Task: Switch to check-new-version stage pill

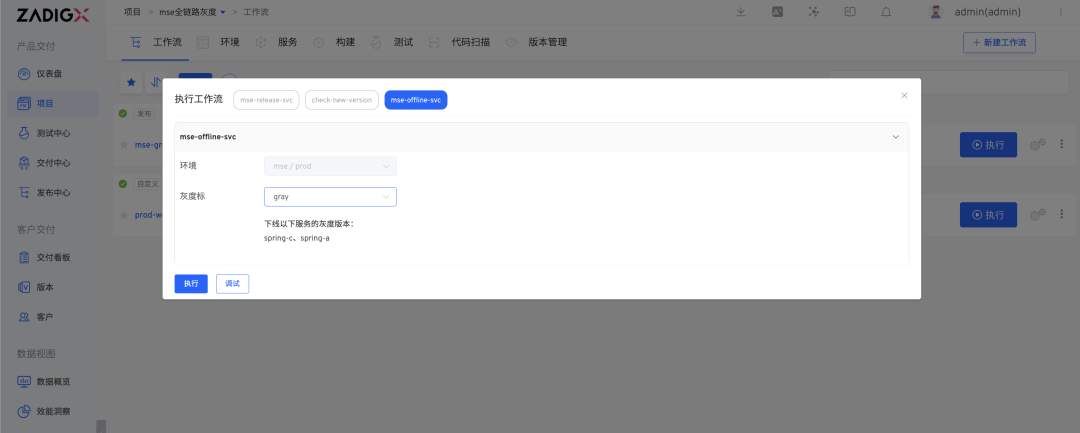Action: (342, 100)
